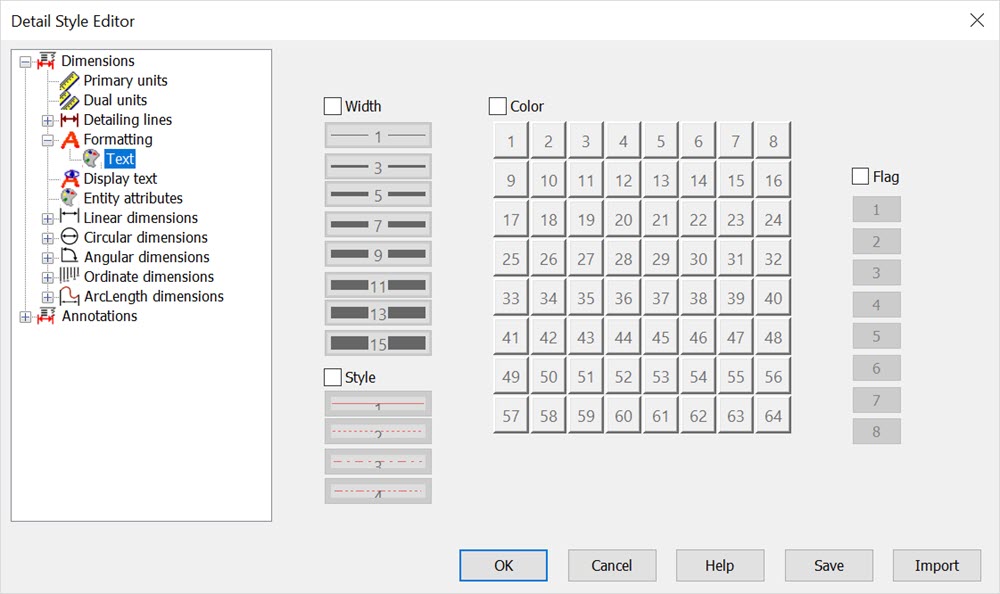This screenshot has width=1000, height=594.
Task: Select the Angular dimensions tree item
Action: pyautogui.click(x=146, y=257)
